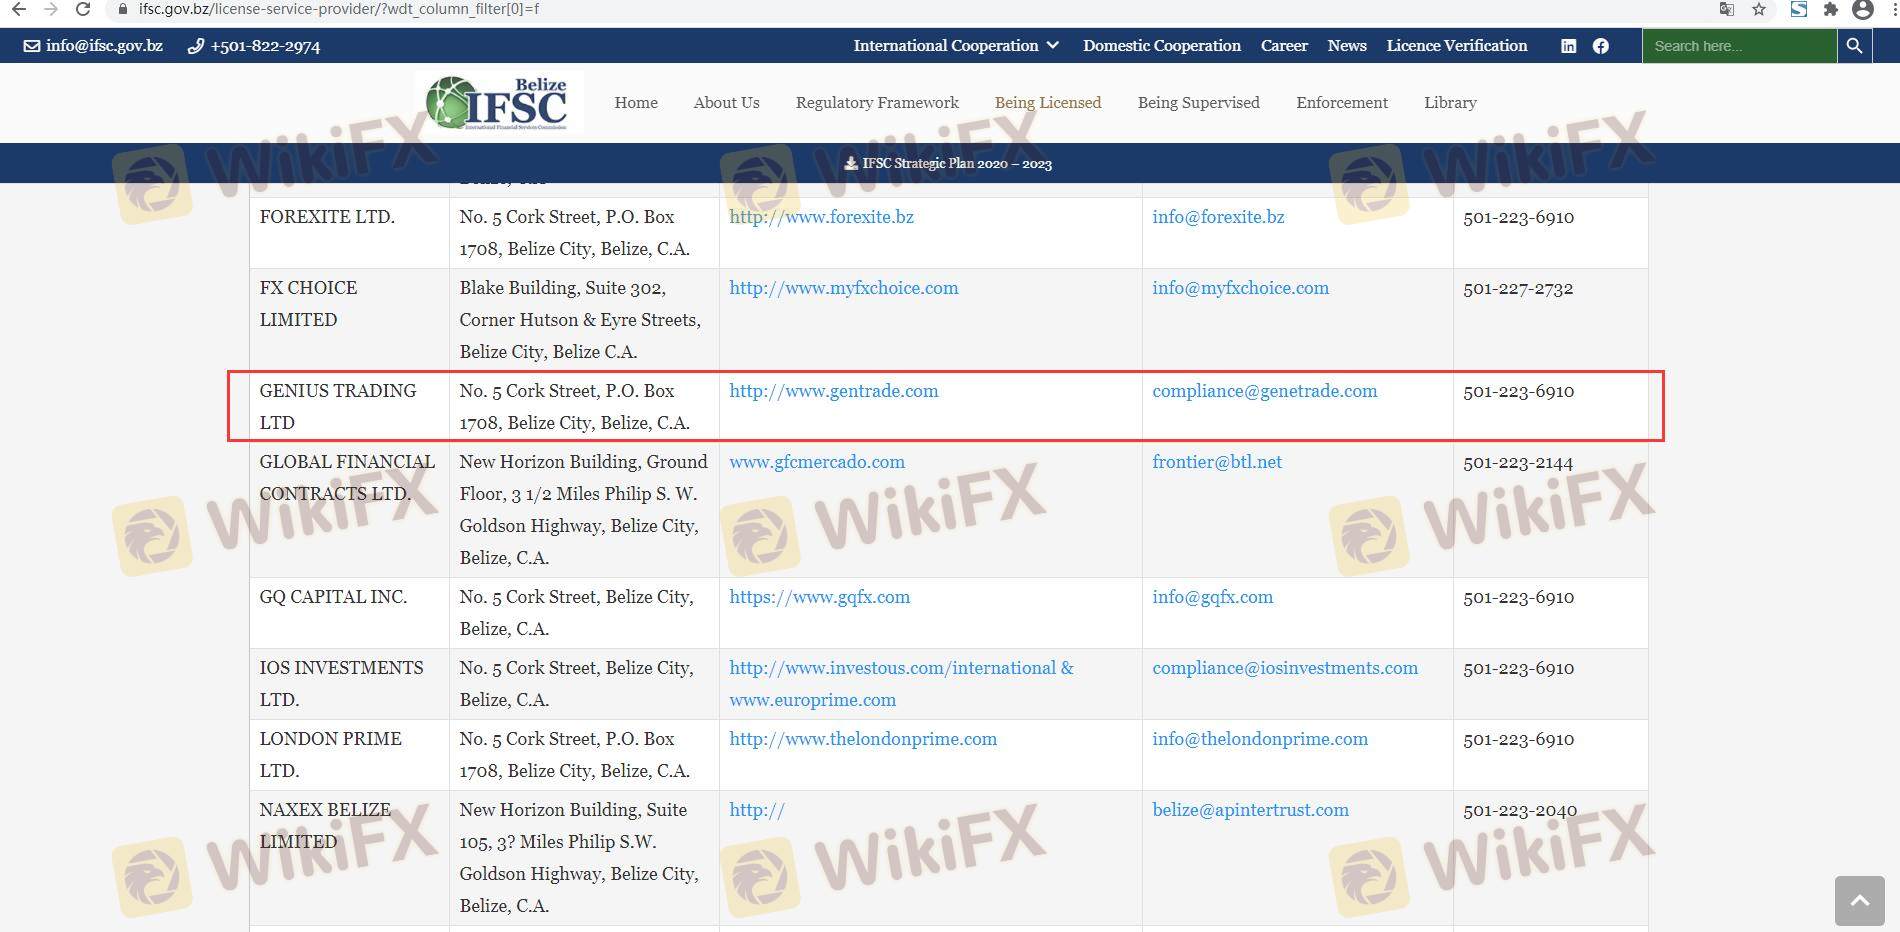Download IFSC Strategic Plan 2020–2023
The height and width of the screenshot is (932, 1900).
coord(948,164)
